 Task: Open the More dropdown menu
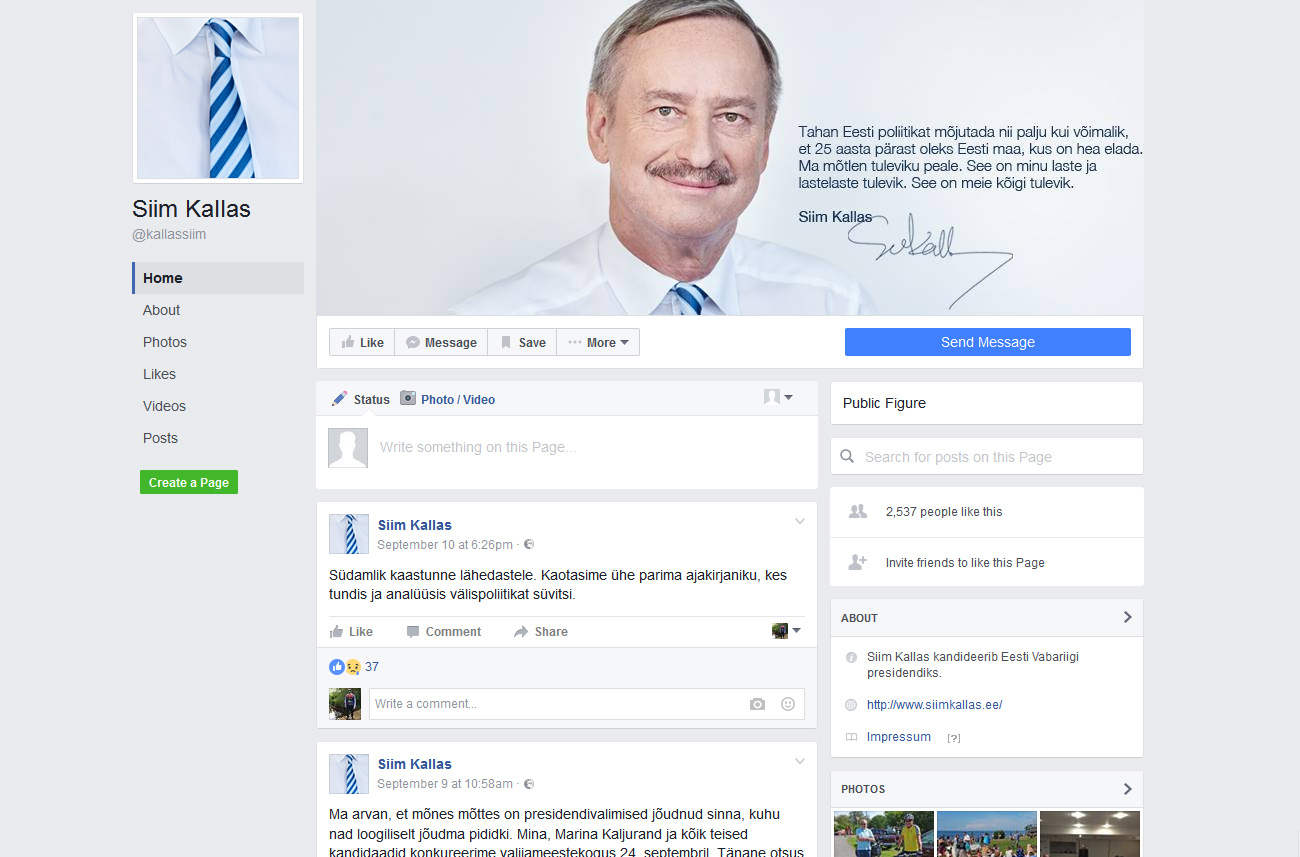click(x=598, y=342)
